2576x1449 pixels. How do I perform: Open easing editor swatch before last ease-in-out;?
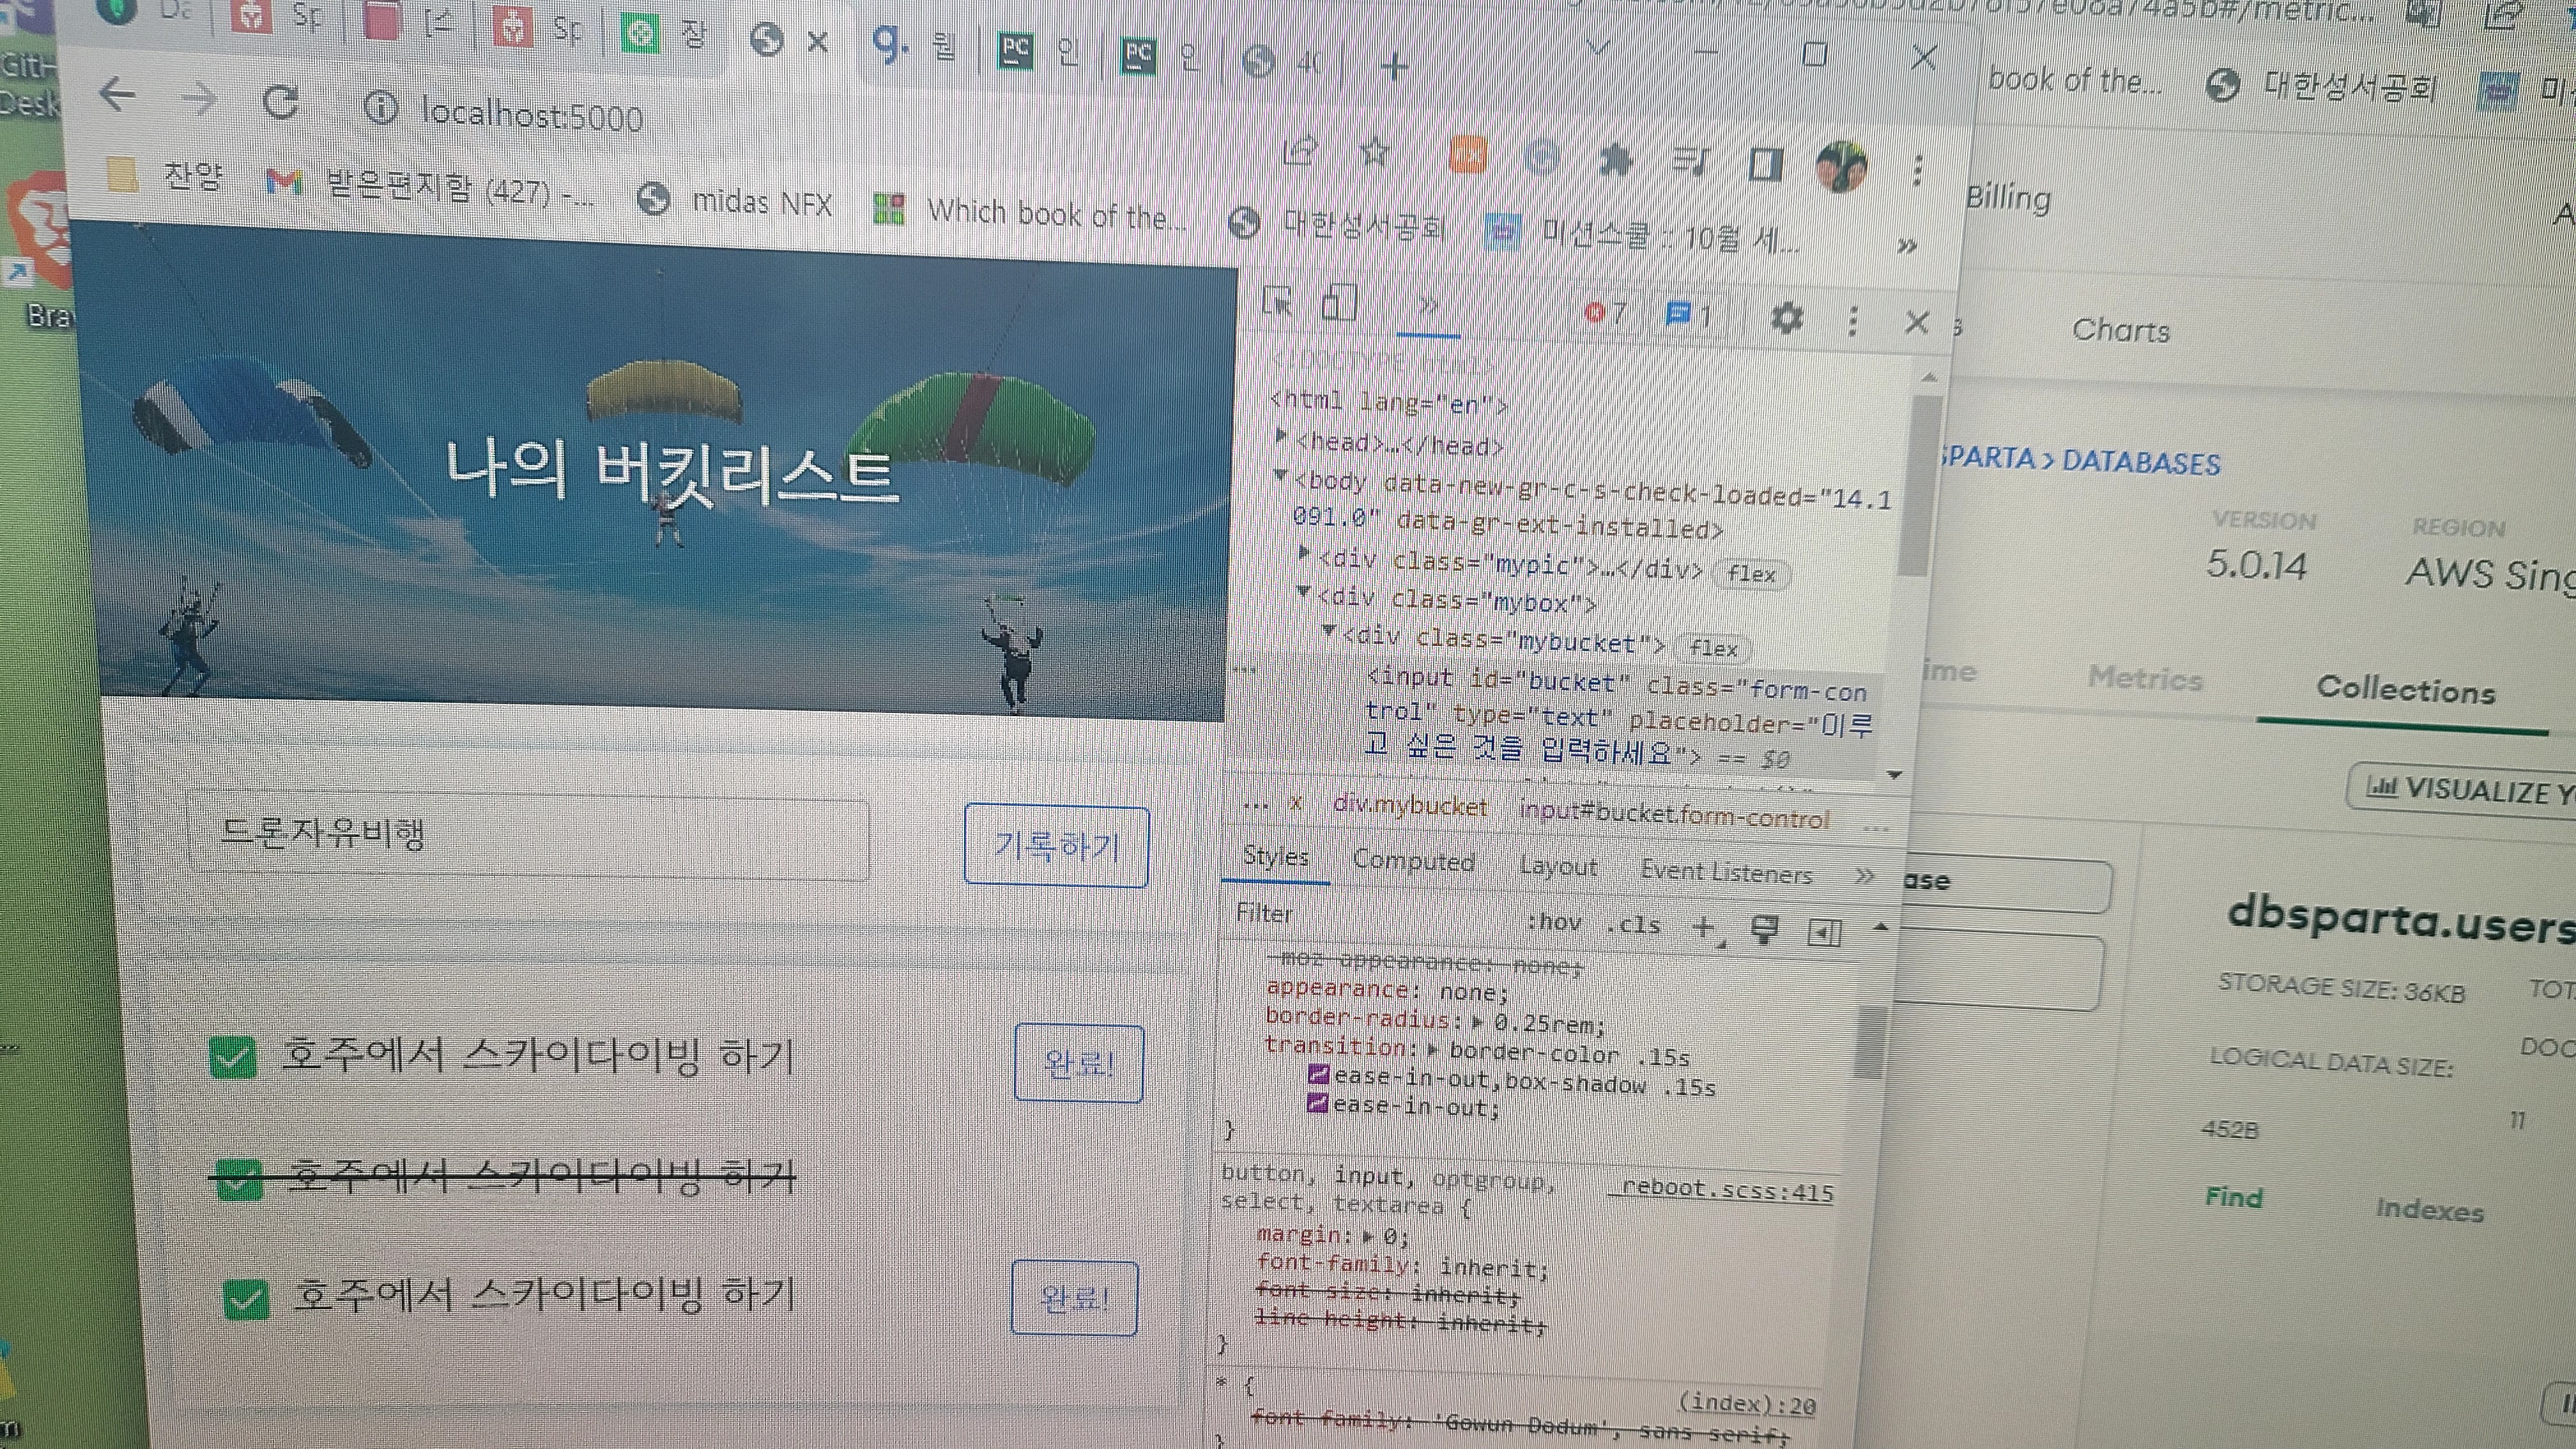1317,1104
